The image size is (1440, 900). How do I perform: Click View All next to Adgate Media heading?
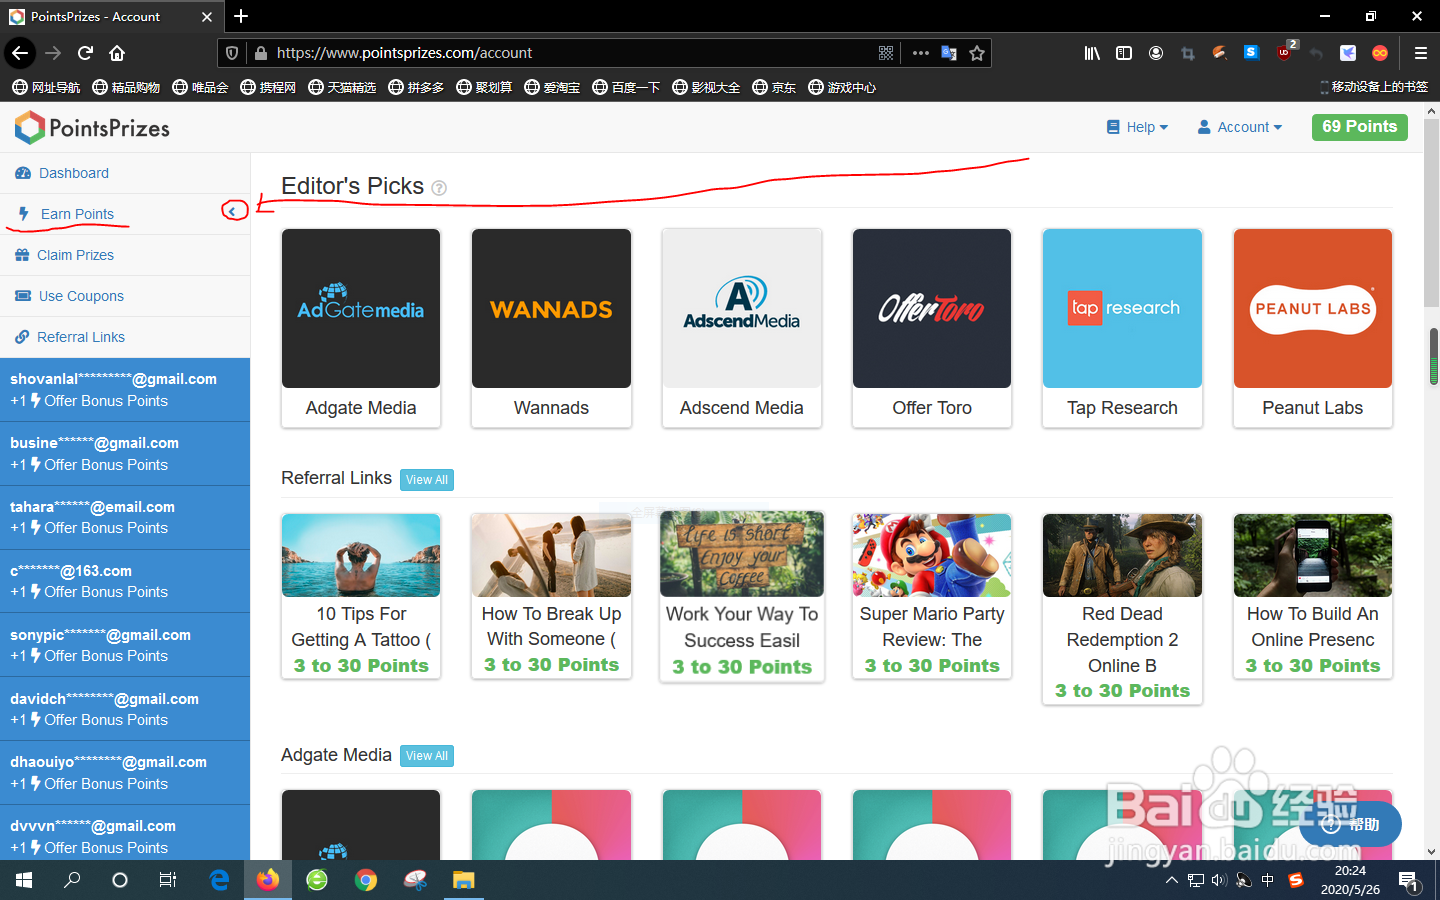click(x=427, y=756)
